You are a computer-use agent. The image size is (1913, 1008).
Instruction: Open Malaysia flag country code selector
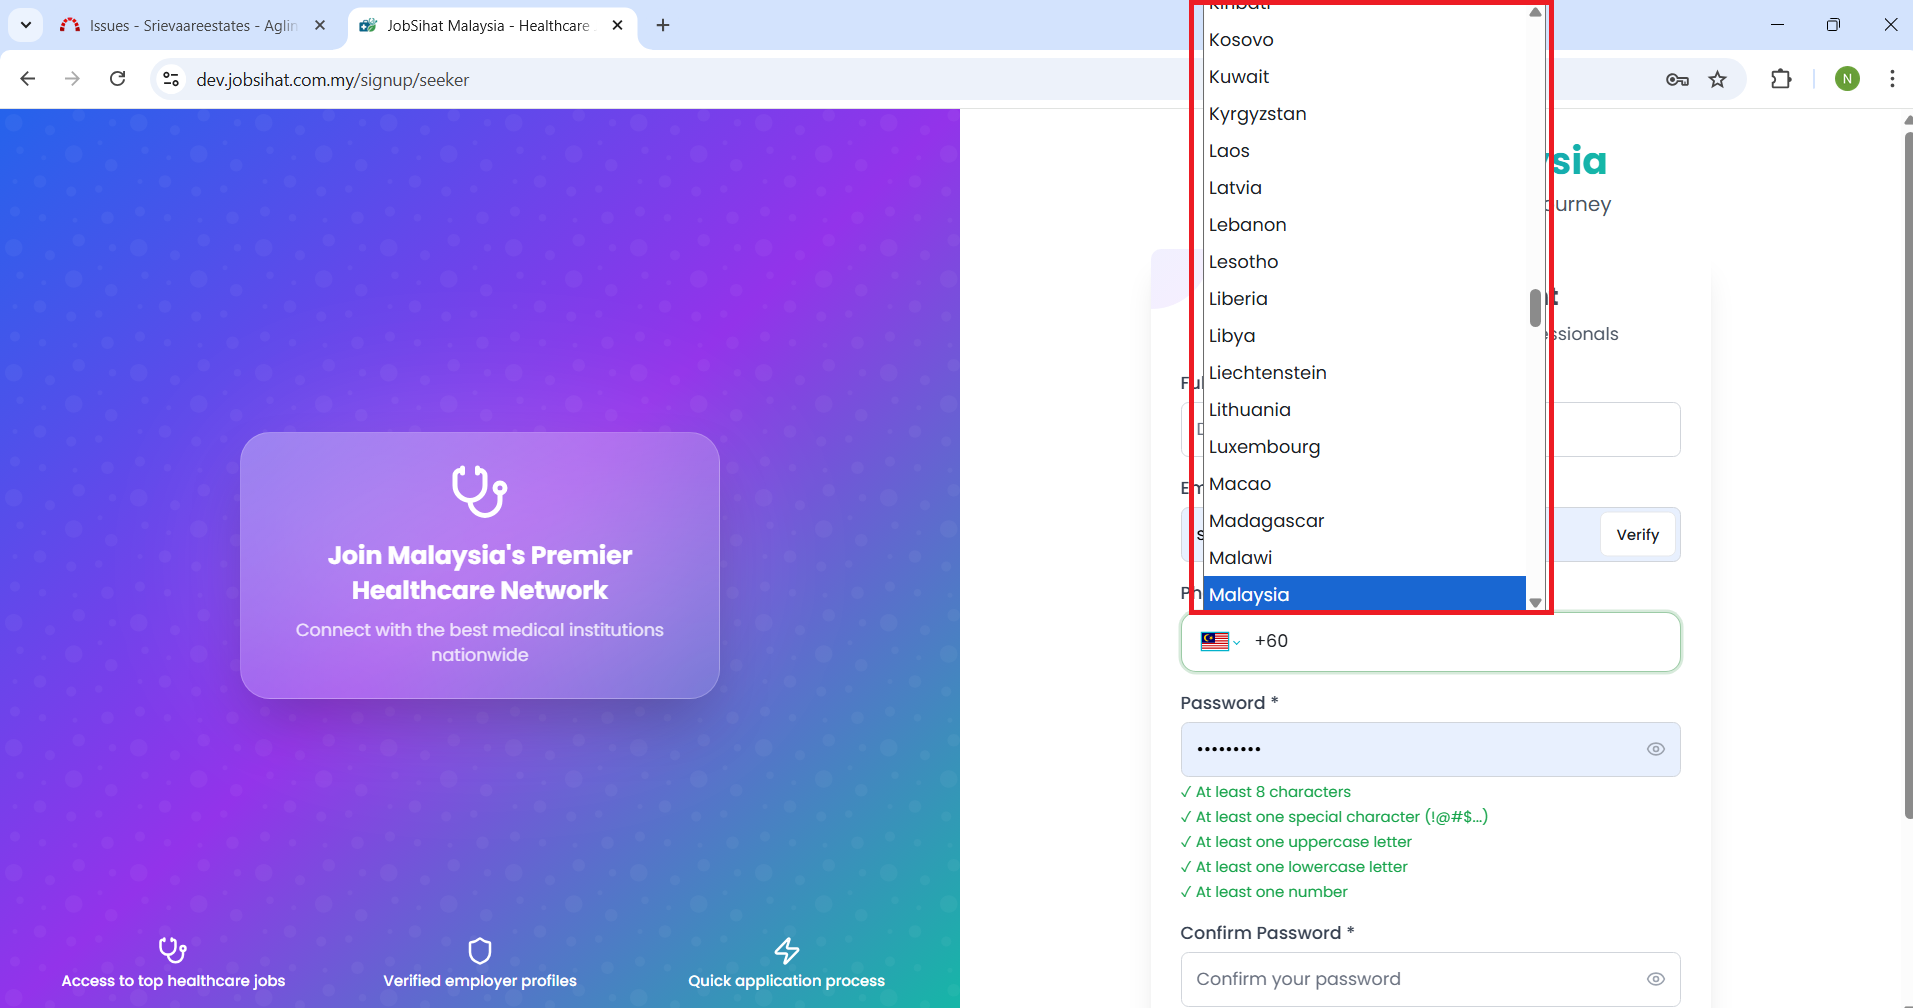(x=1220, y=642)
